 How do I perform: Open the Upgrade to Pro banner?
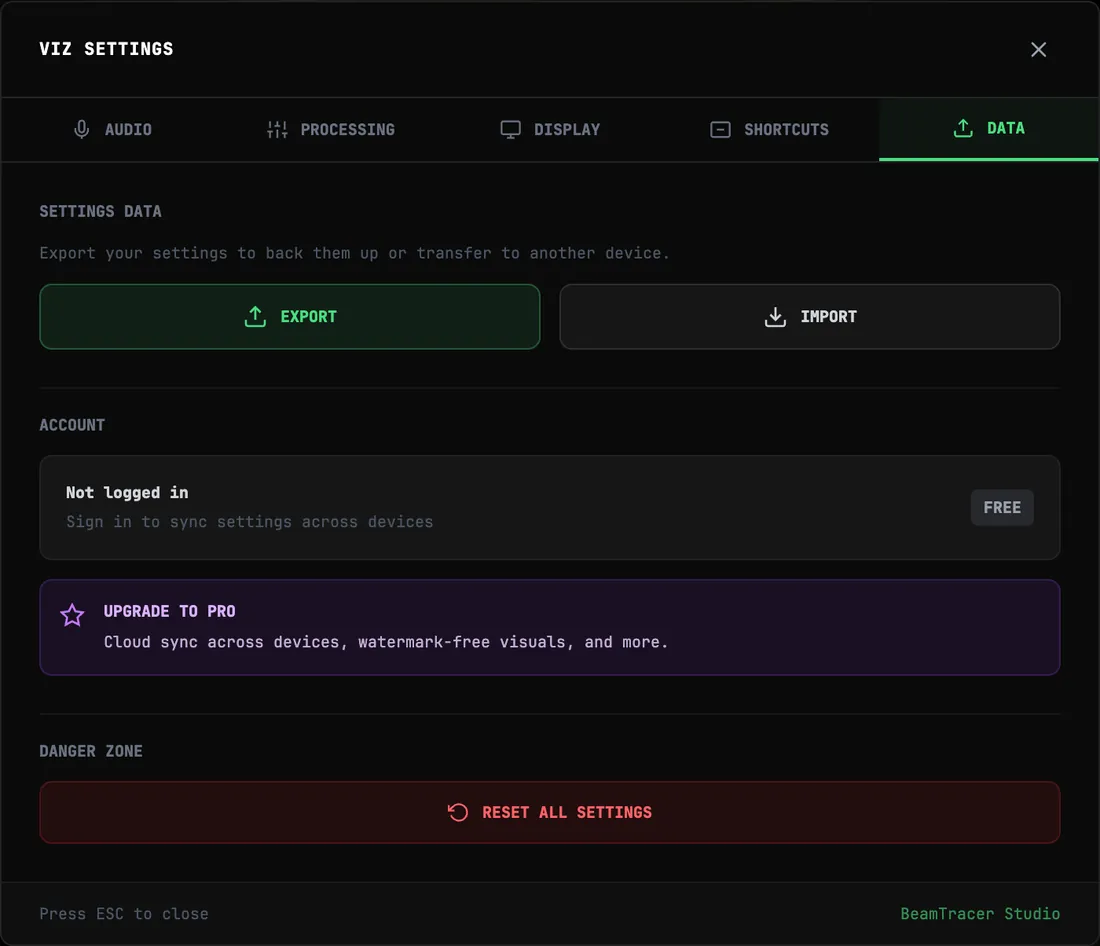(550, 627)
